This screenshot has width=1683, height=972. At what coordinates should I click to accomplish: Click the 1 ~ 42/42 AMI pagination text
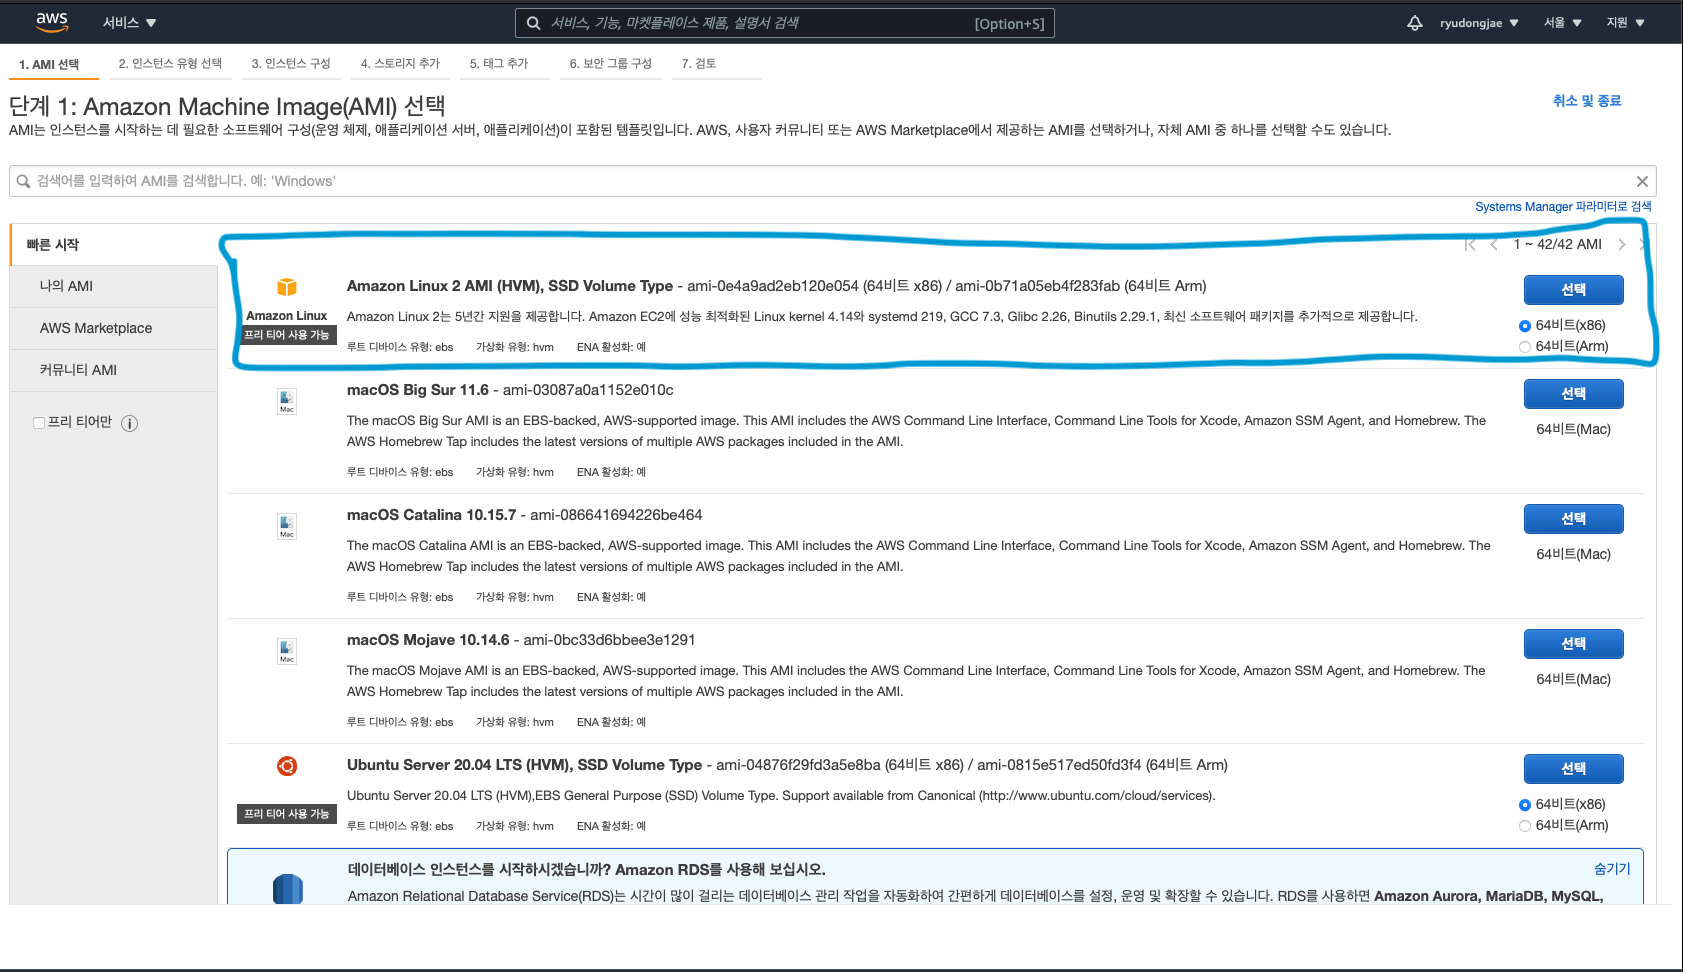pyautogui.click(x=1557, y=245)
